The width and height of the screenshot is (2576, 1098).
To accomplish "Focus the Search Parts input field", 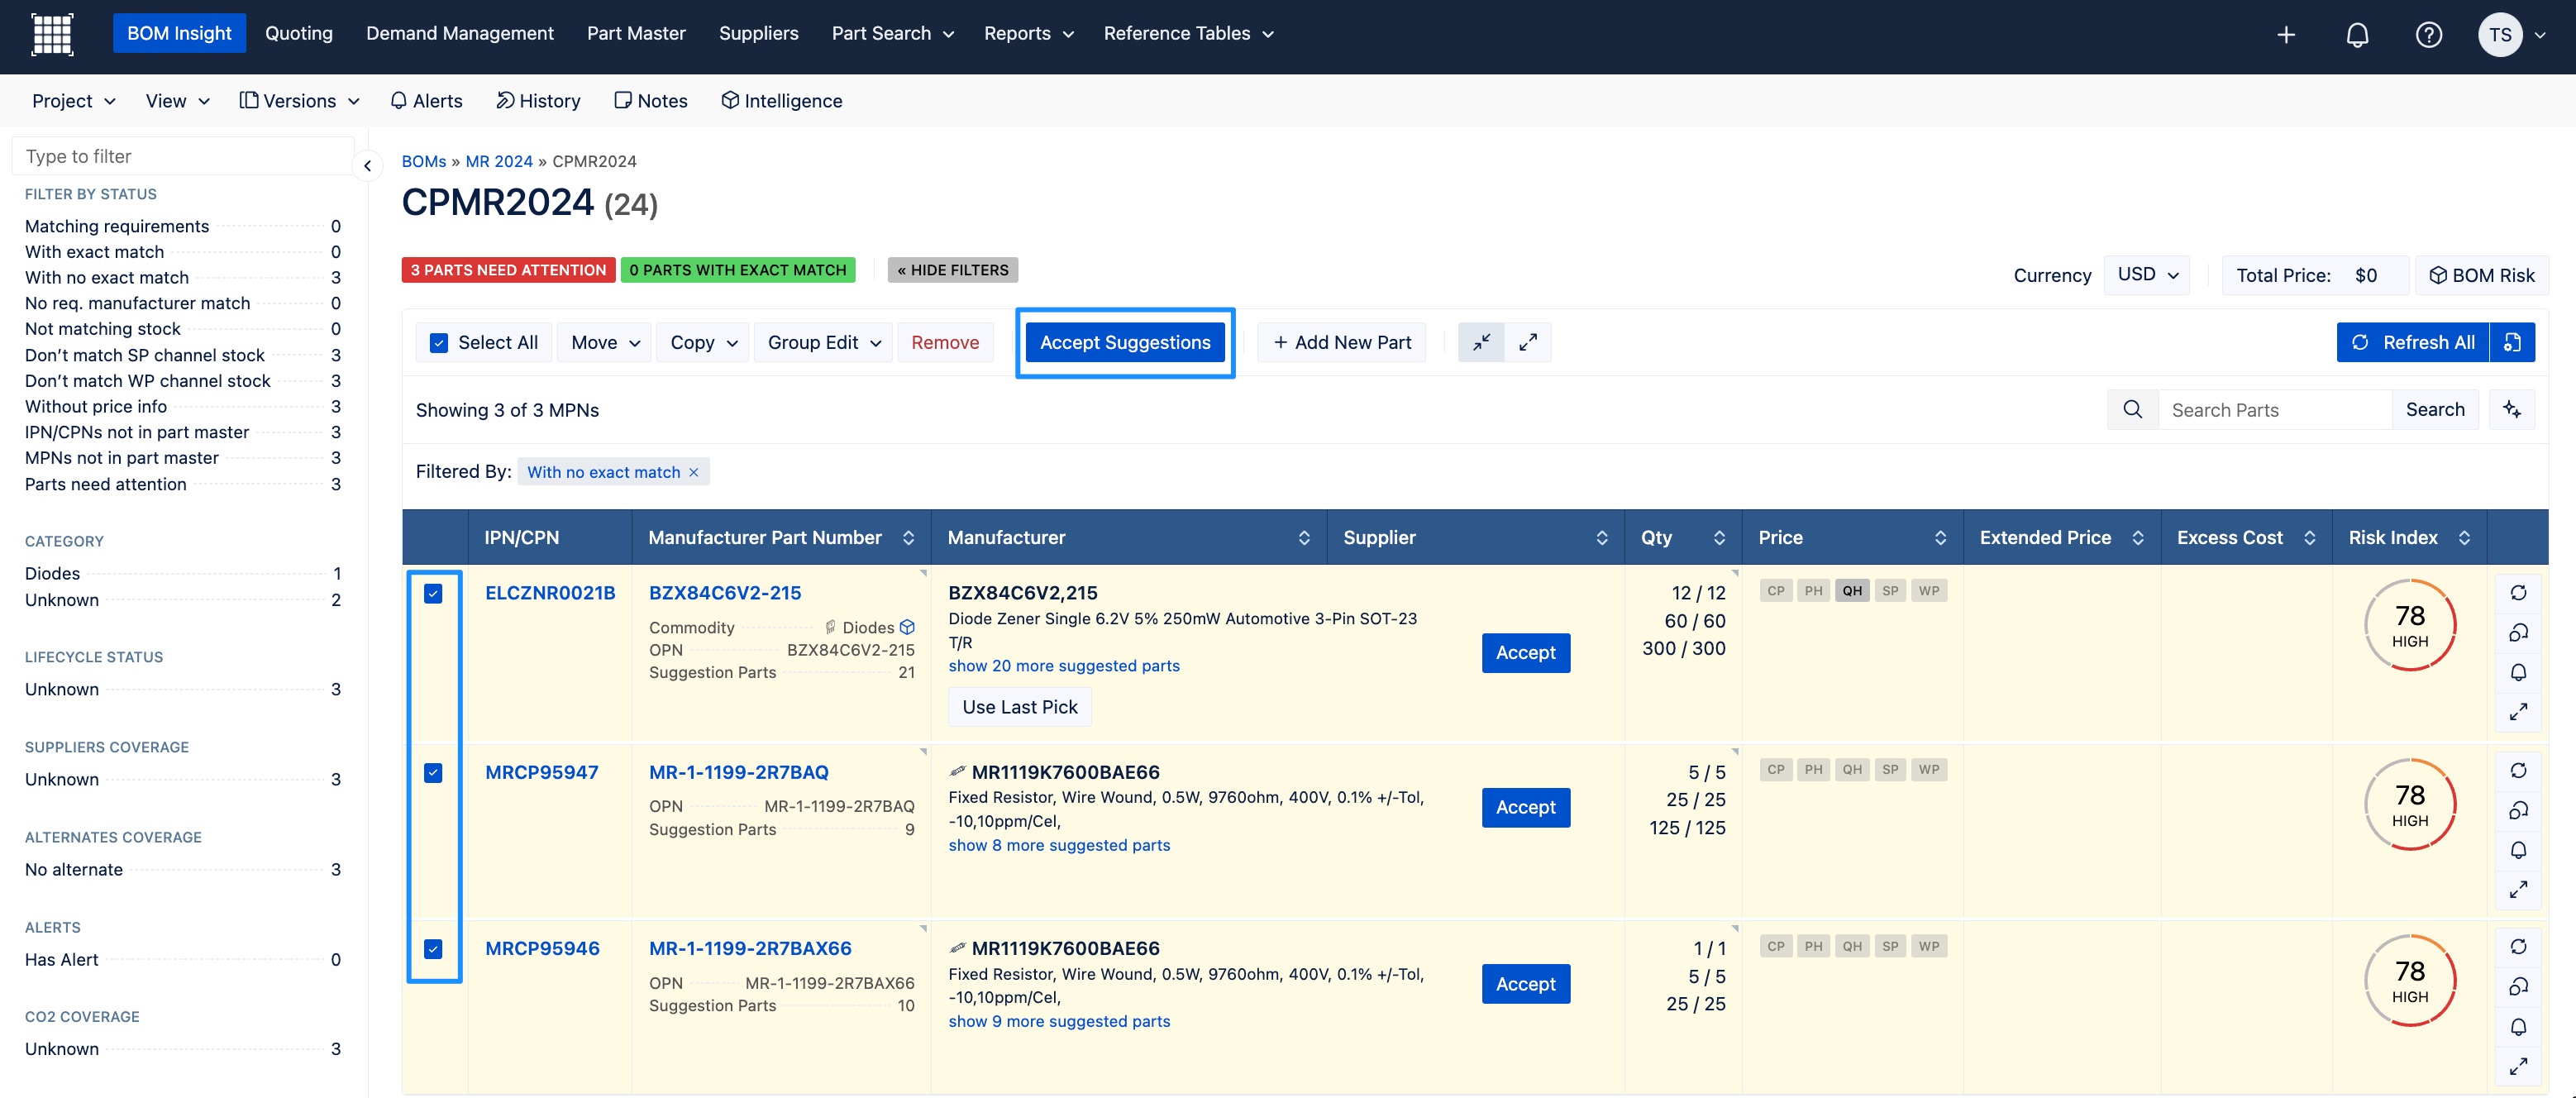I will 2275,410.
